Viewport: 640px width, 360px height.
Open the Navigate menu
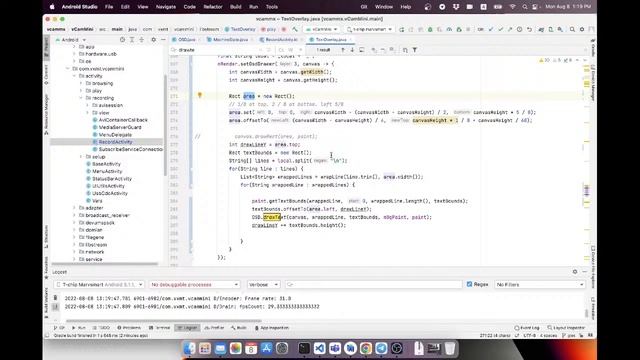166,7
